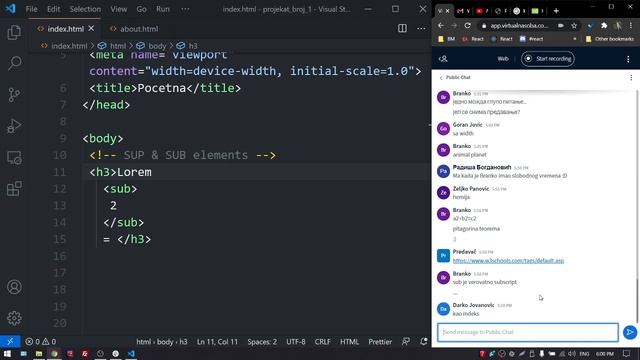The height and width of the screenshot is (360, 640).
Task: Open editor More Actions ellipsis
Action: [x=421, y=29]
